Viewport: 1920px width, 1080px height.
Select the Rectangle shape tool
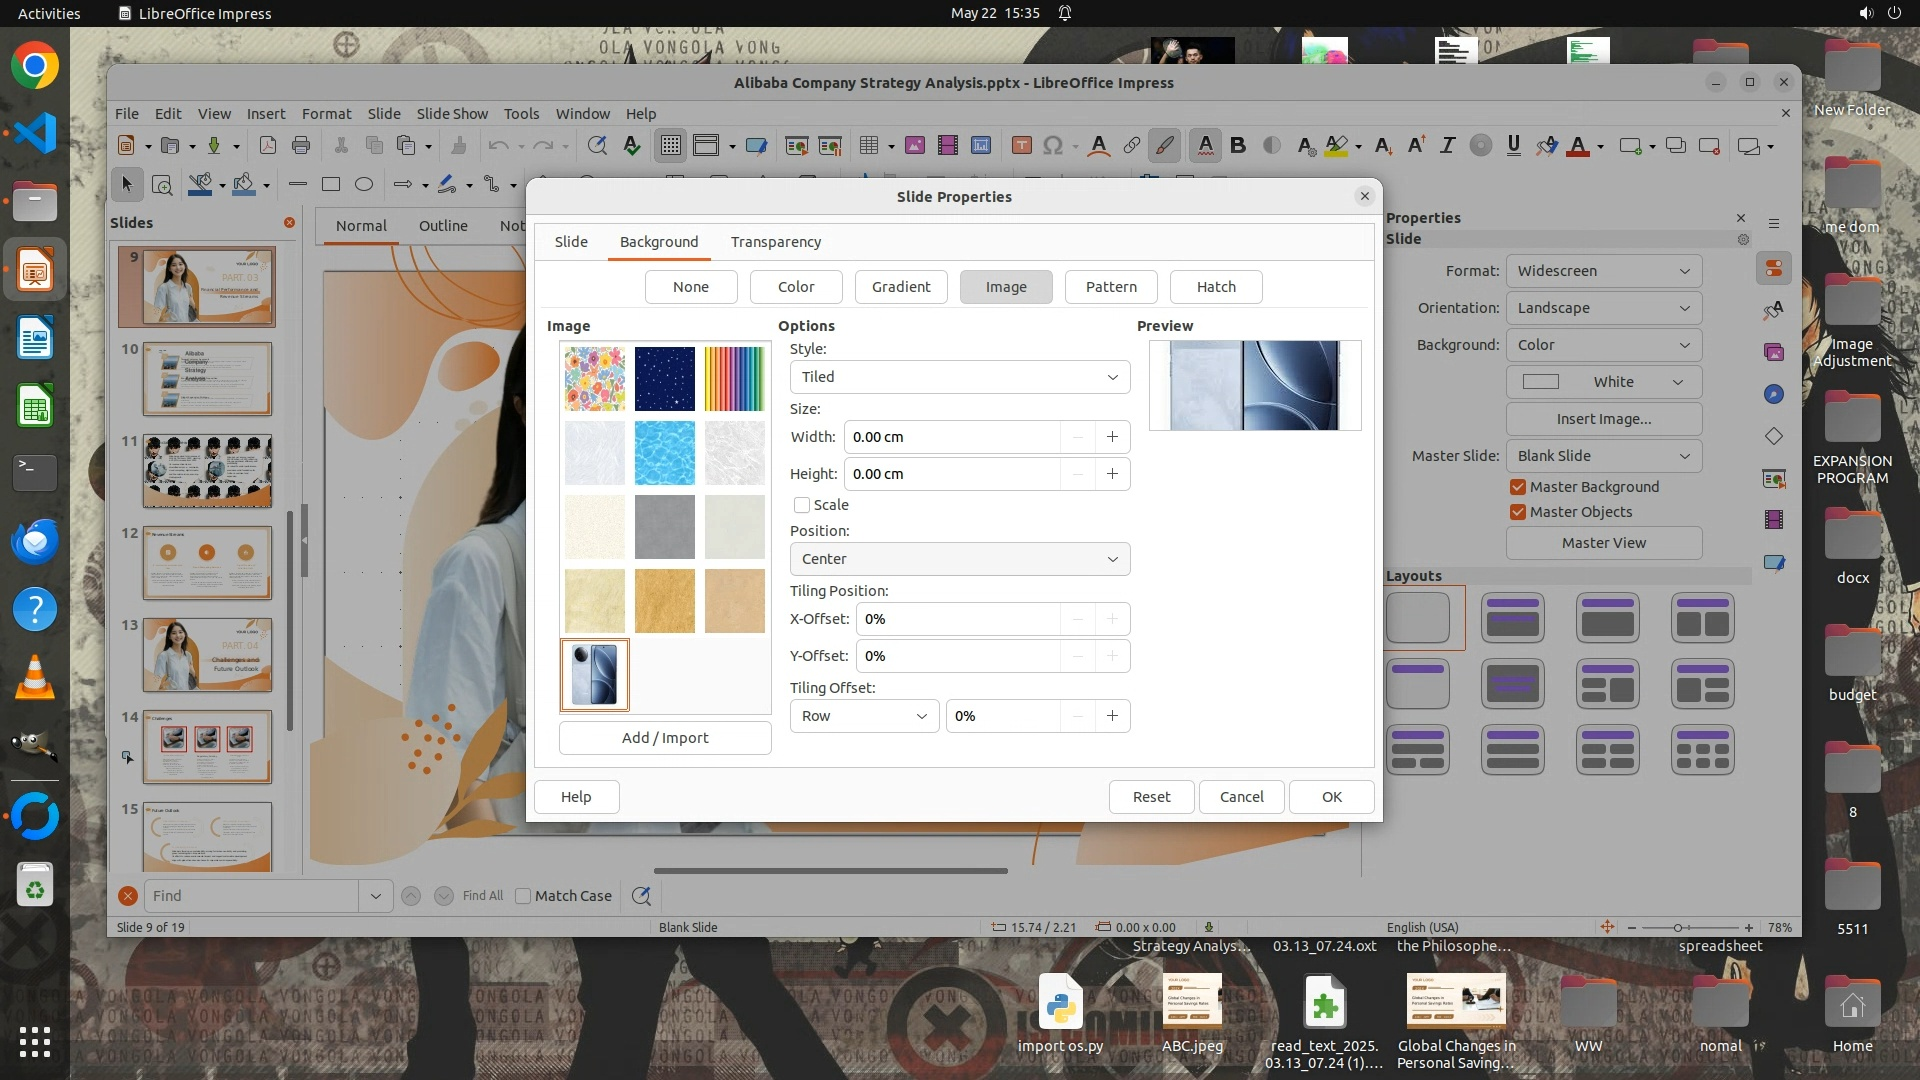click(331, 184)
